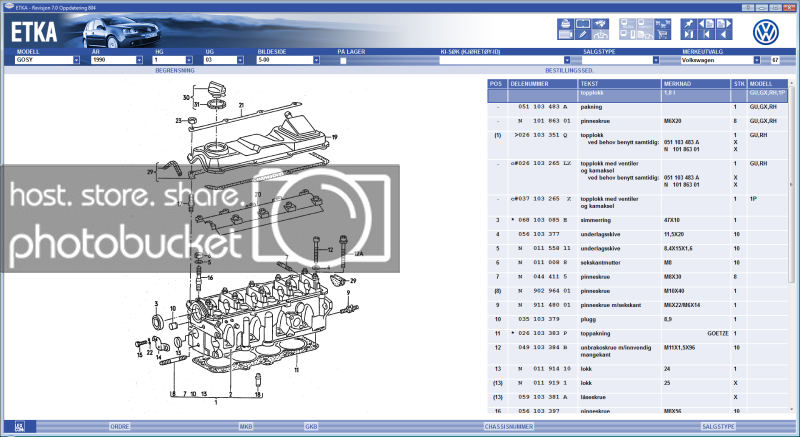Toggle the På Lager checkbox

pyautogui.click(x=343, y=60)
